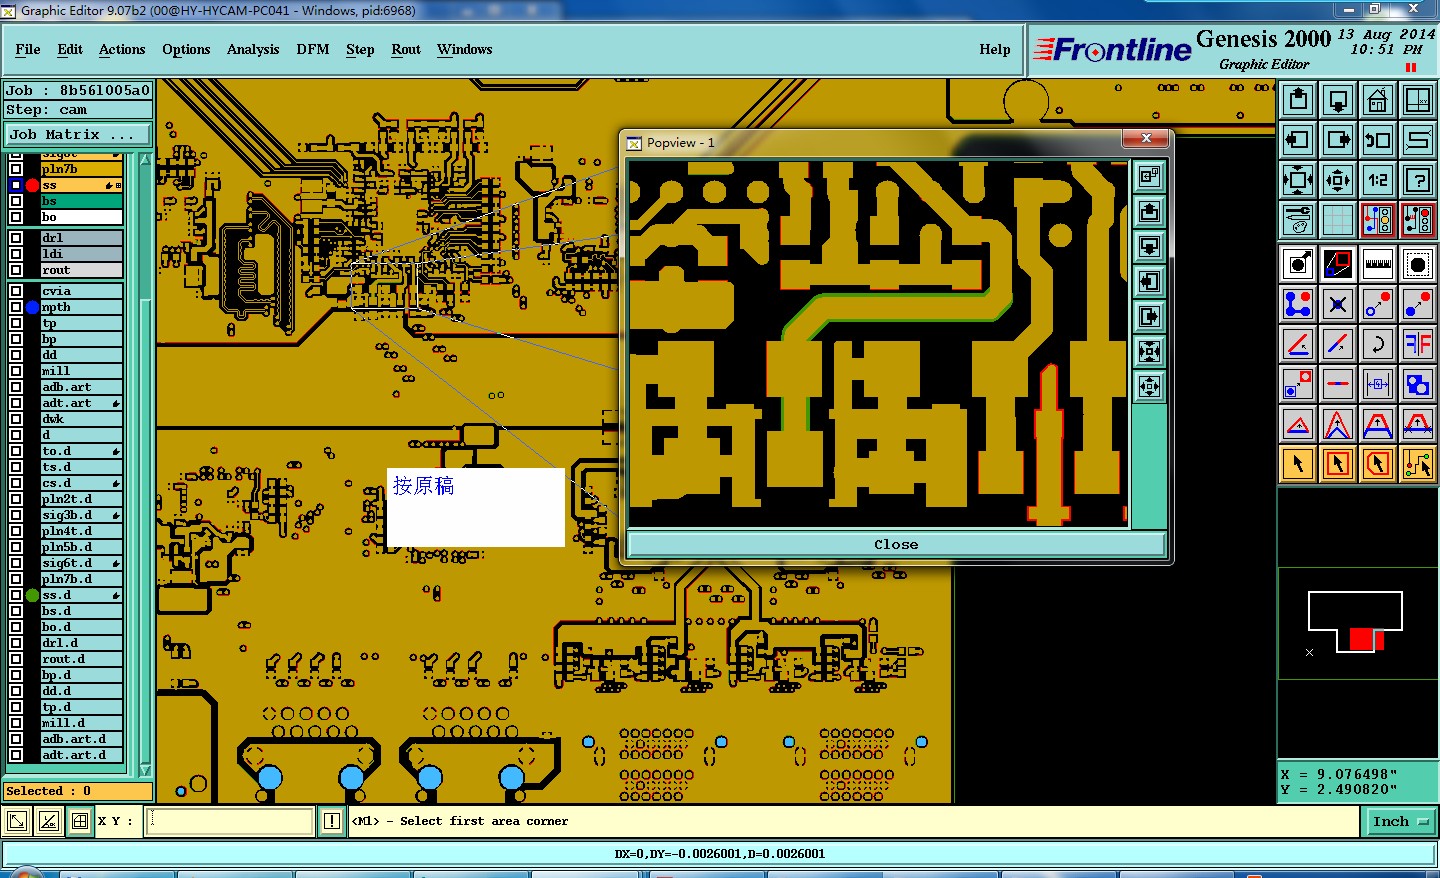Toggle checkbox for layer ss.d
This screenshot has width=1440, height=878.
(16, 595)
